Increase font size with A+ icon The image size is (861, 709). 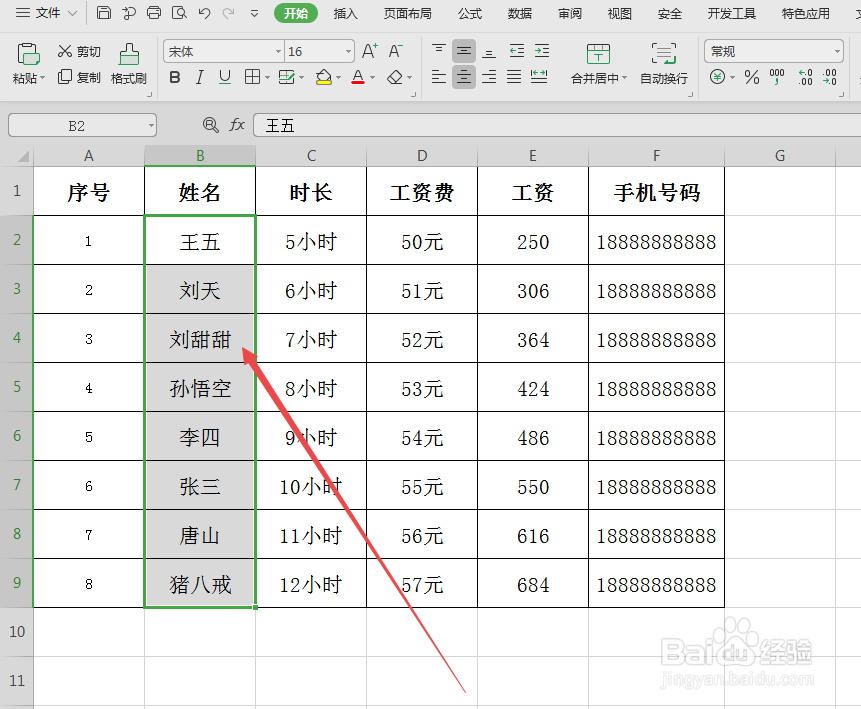pos(370,51)
